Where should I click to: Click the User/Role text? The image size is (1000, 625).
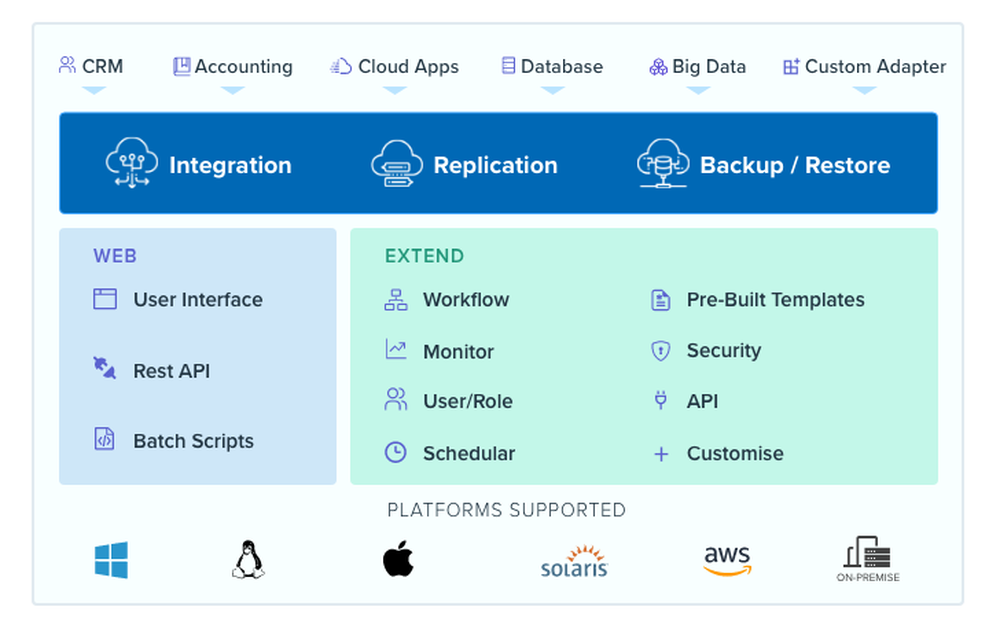coord(468,402)
